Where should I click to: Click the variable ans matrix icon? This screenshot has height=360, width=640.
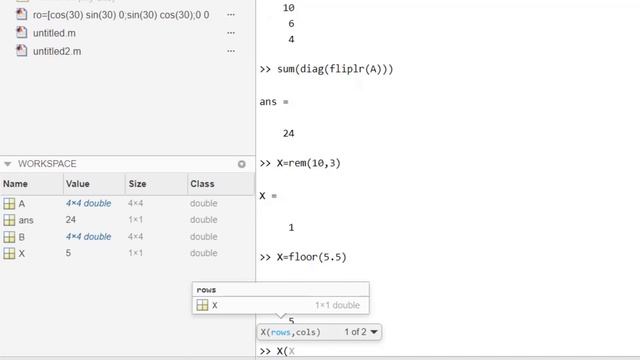click(x=9, y=220)
